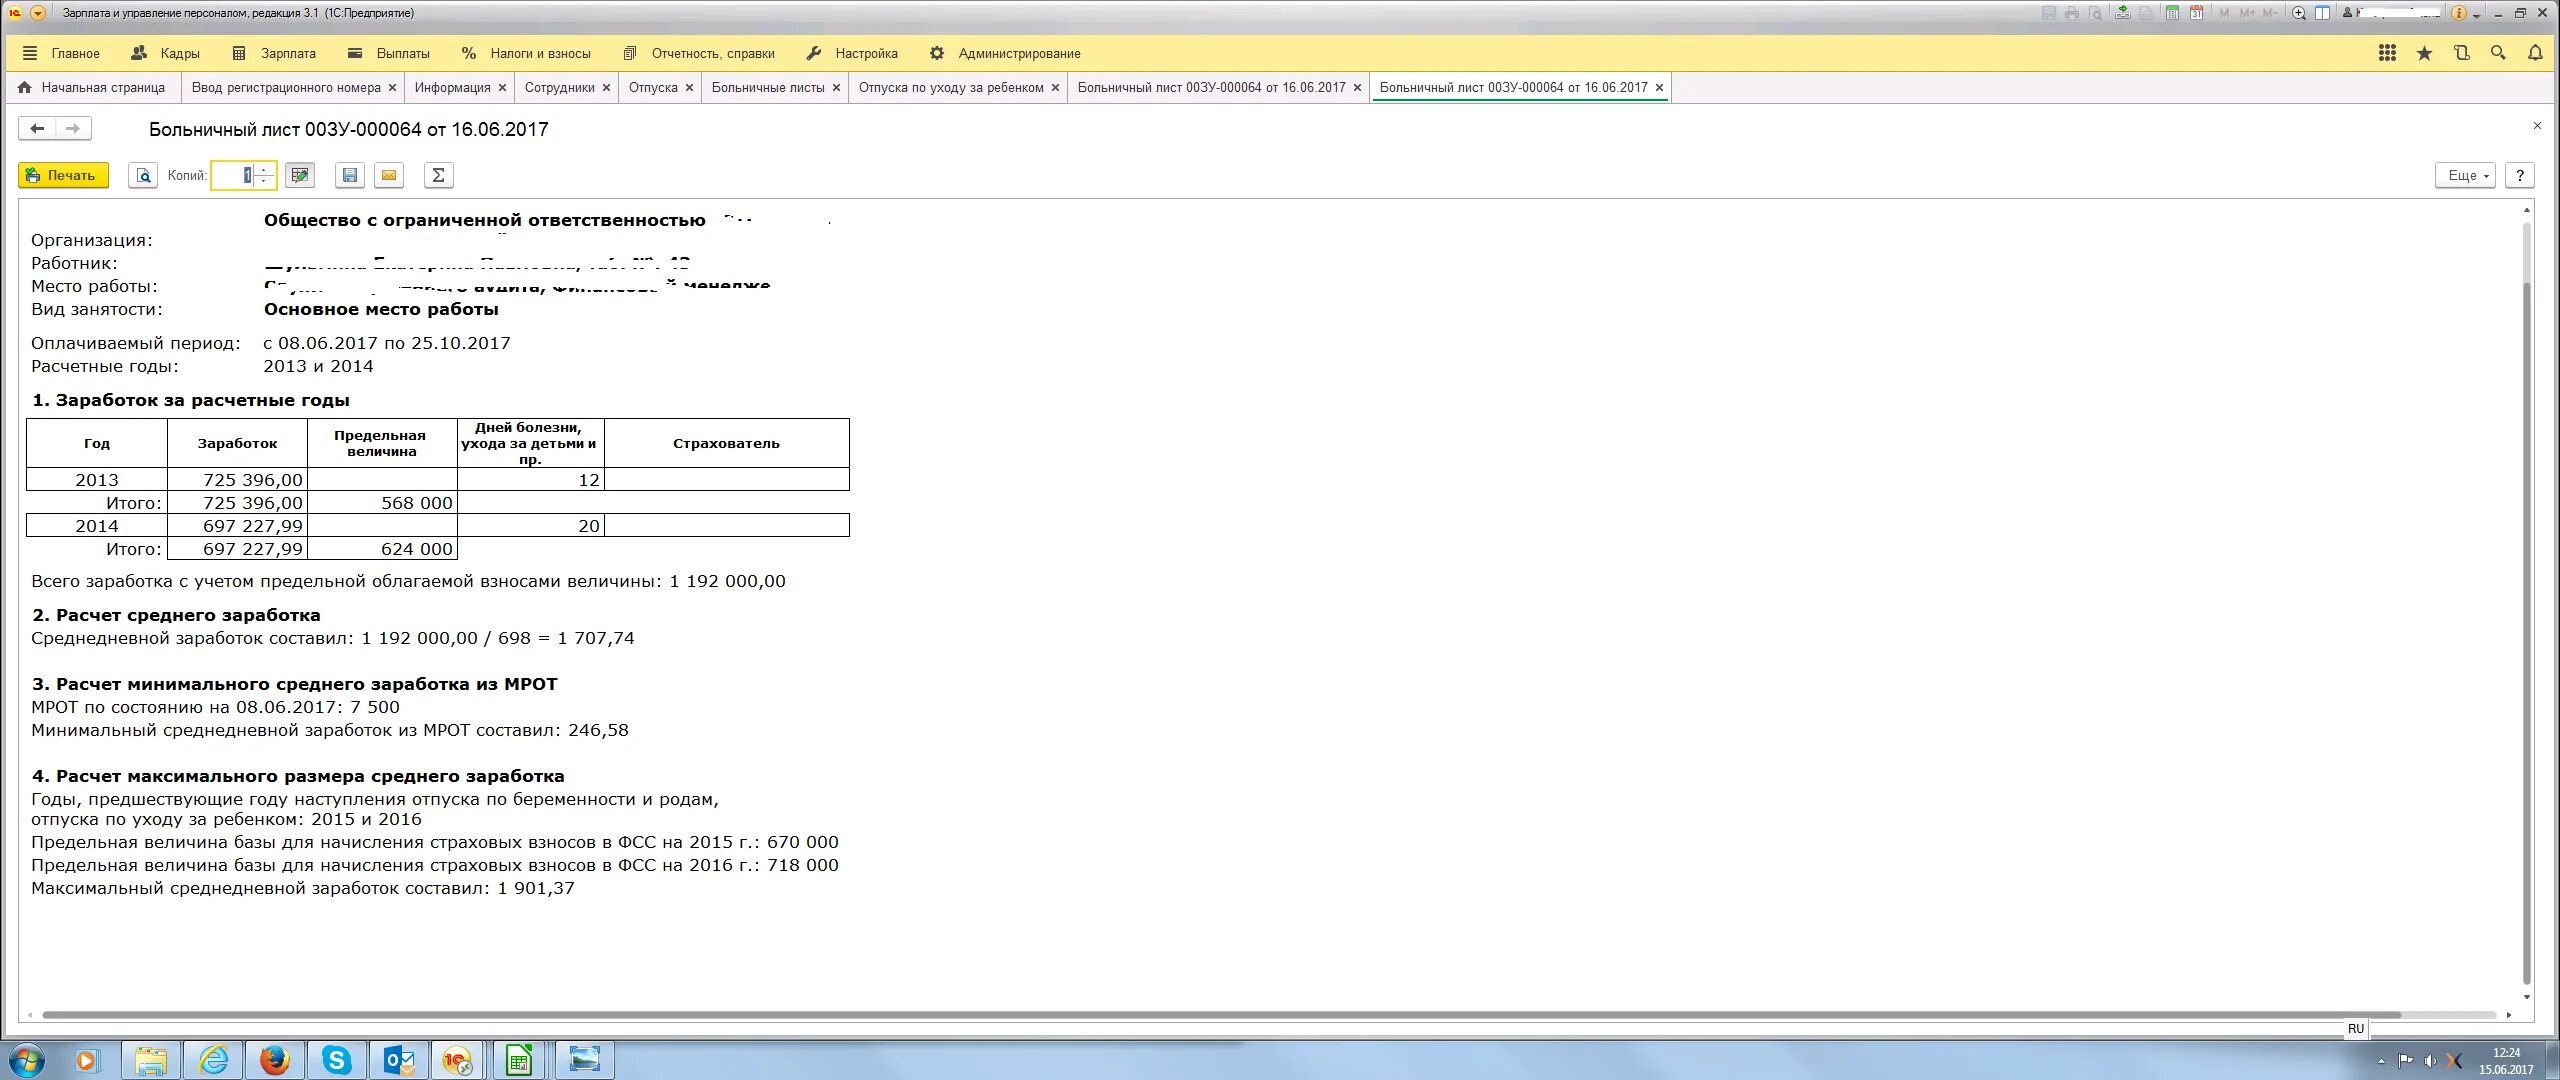Click the volume icon in system tray
The image size is (2560, 1080).
tap(2430, 1061)
